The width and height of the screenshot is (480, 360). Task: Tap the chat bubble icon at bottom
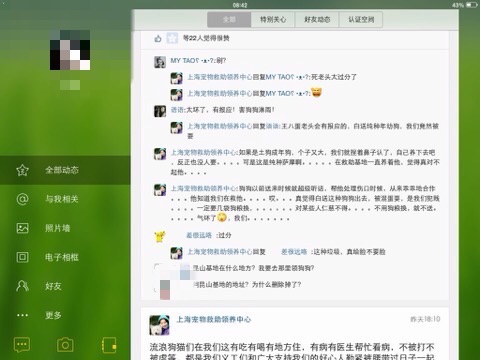point(22,345)
